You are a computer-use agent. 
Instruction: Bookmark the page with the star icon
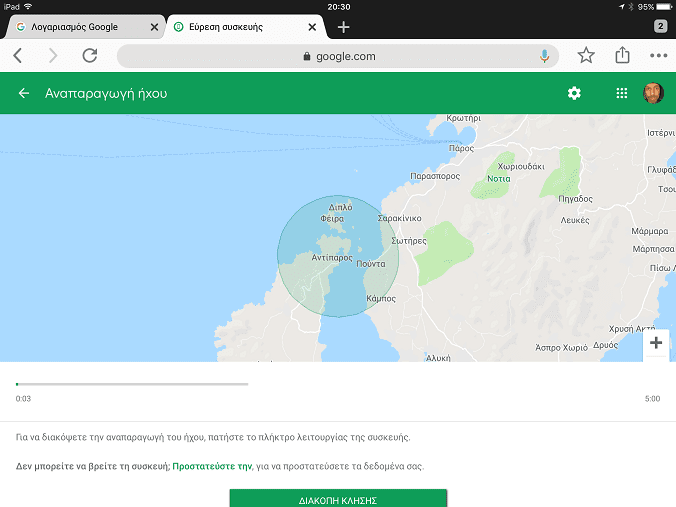(x=586, y=55)
